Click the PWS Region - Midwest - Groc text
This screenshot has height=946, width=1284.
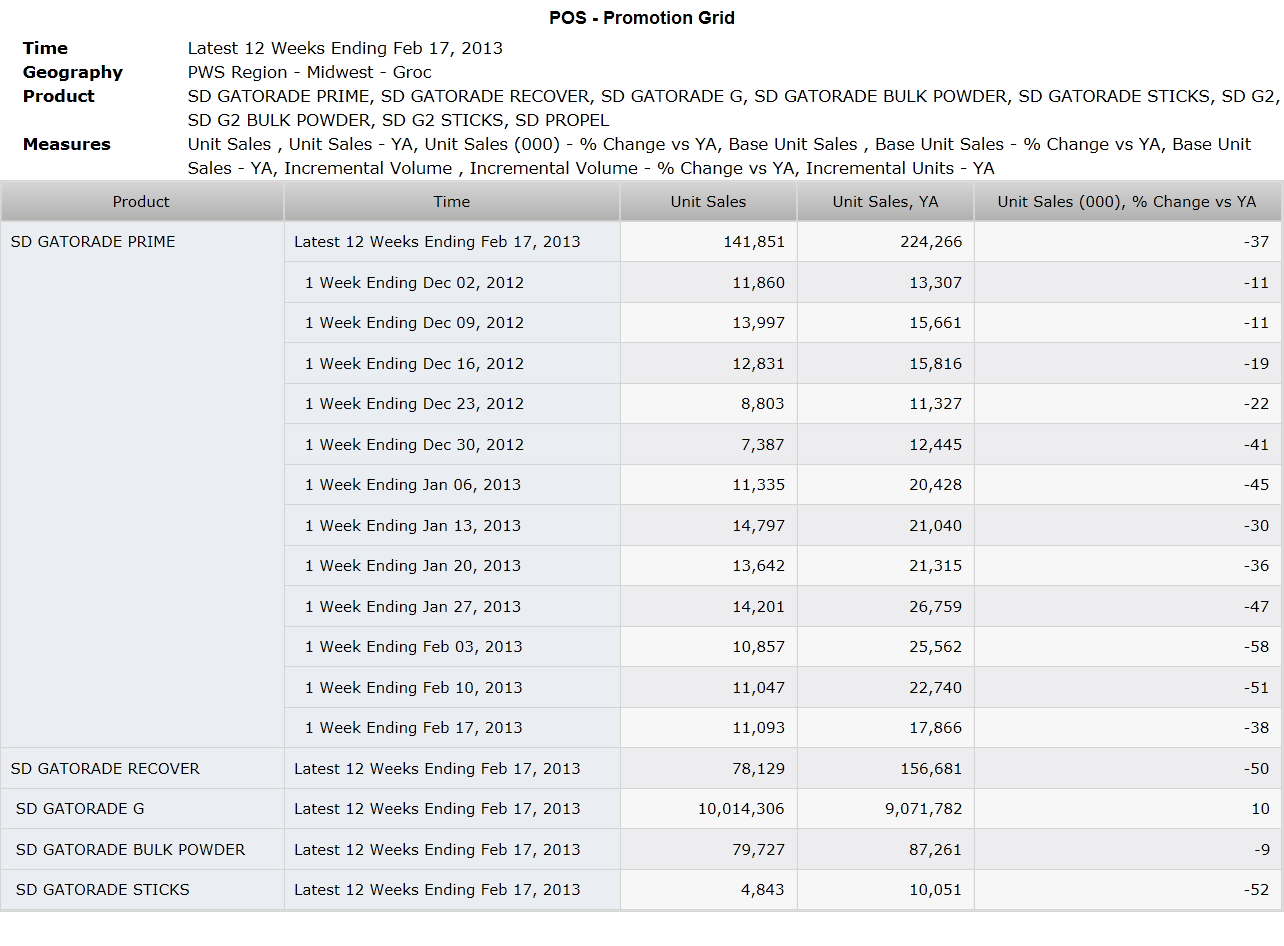click(x=310, y=72)
